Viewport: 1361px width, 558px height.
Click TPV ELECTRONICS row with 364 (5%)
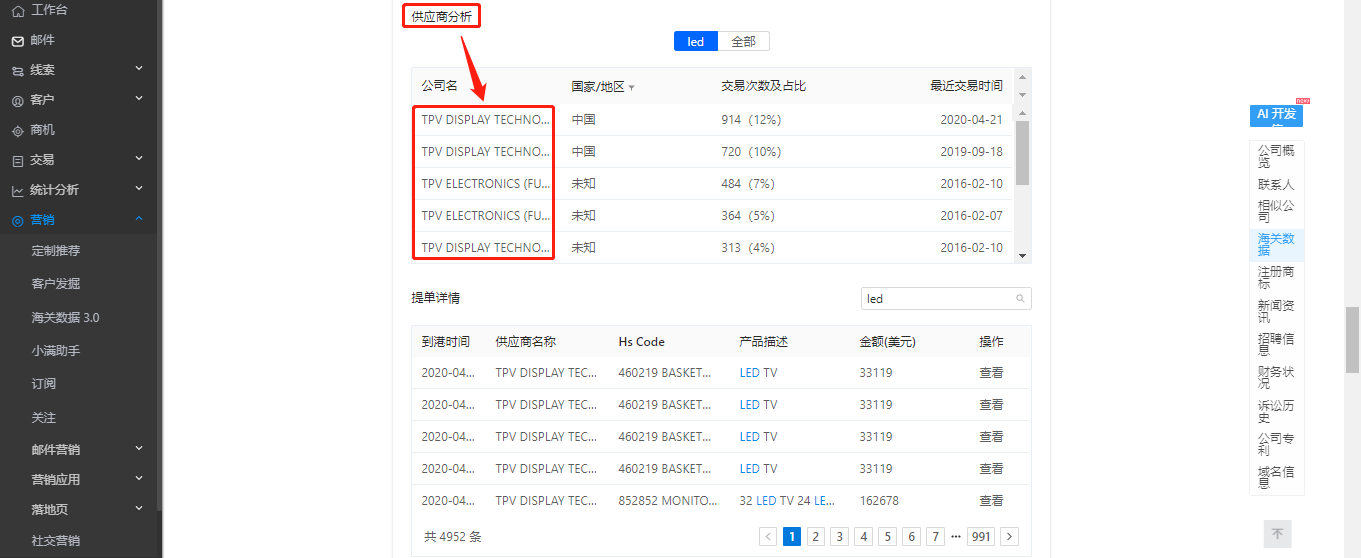coord(713,216)
